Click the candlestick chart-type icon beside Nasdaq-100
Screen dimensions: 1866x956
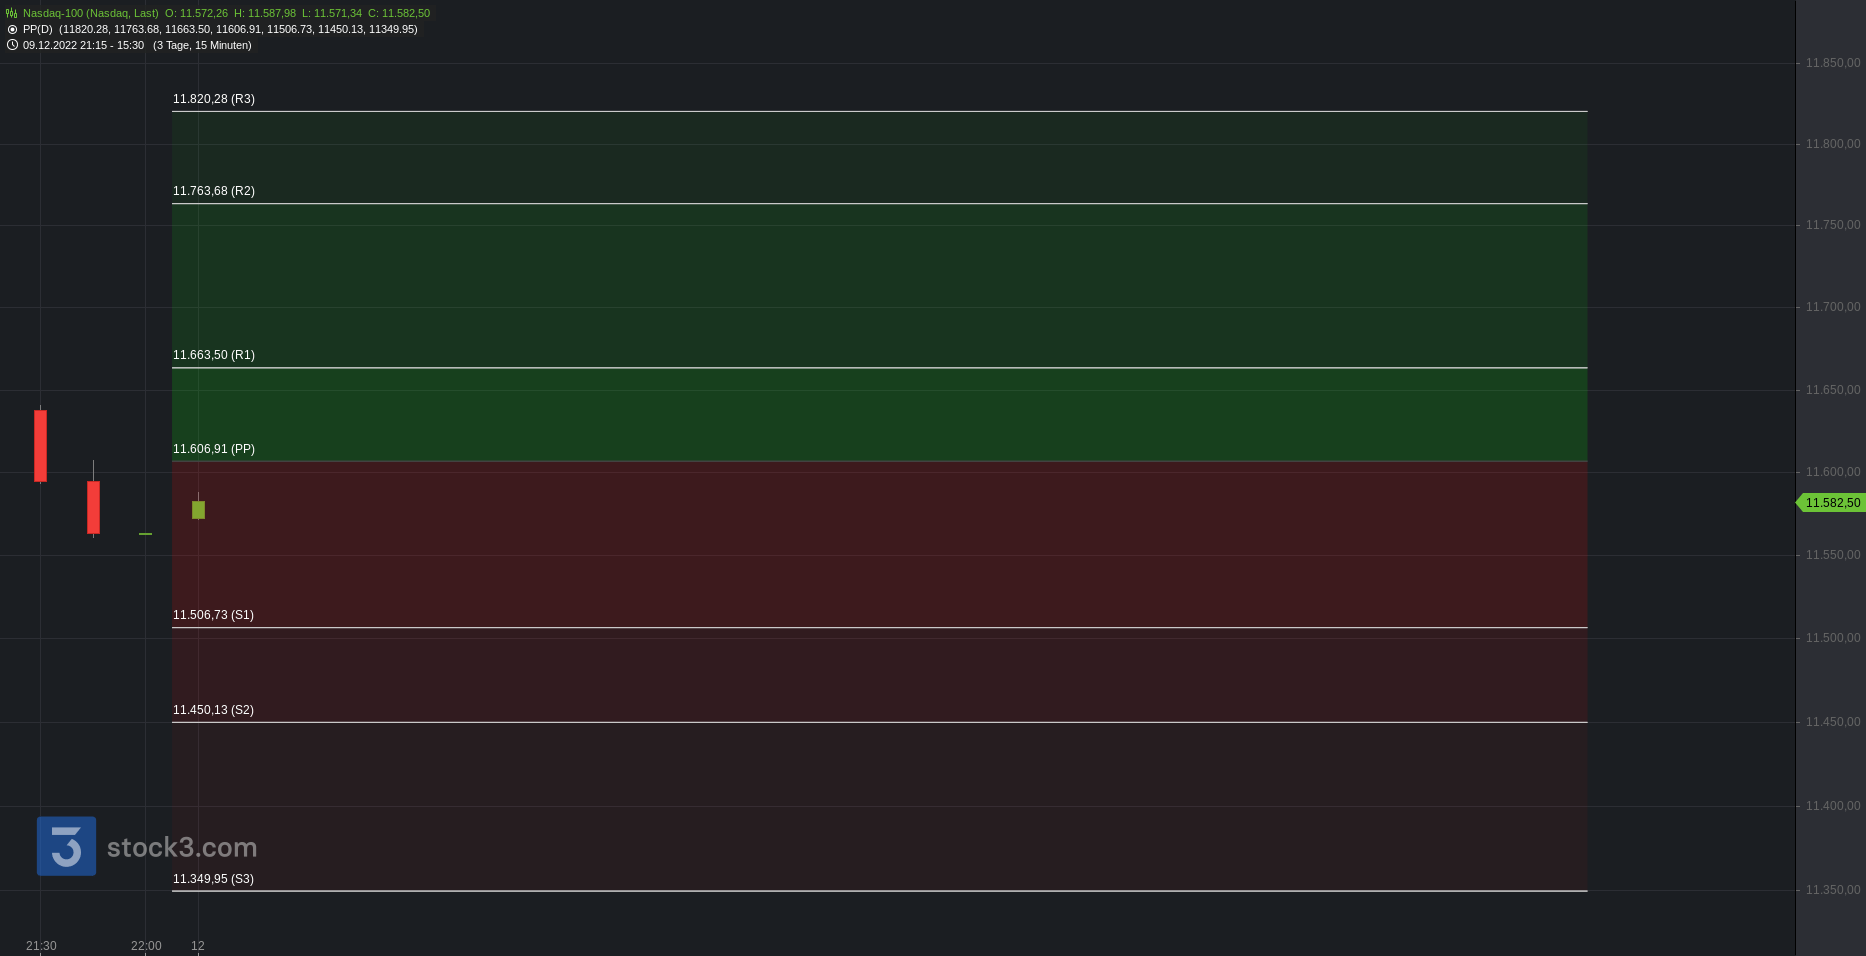click(12, 13)
